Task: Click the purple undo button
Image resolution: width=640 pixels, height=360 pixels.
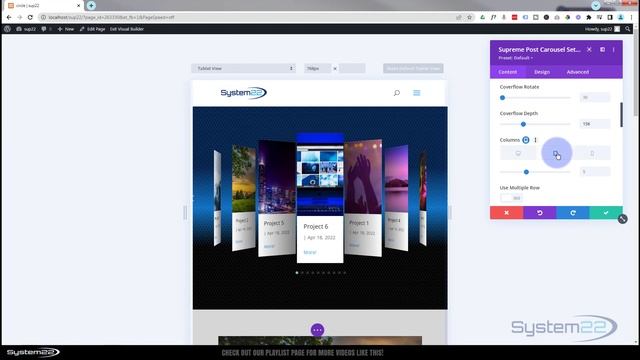Action: coord(540,213)
